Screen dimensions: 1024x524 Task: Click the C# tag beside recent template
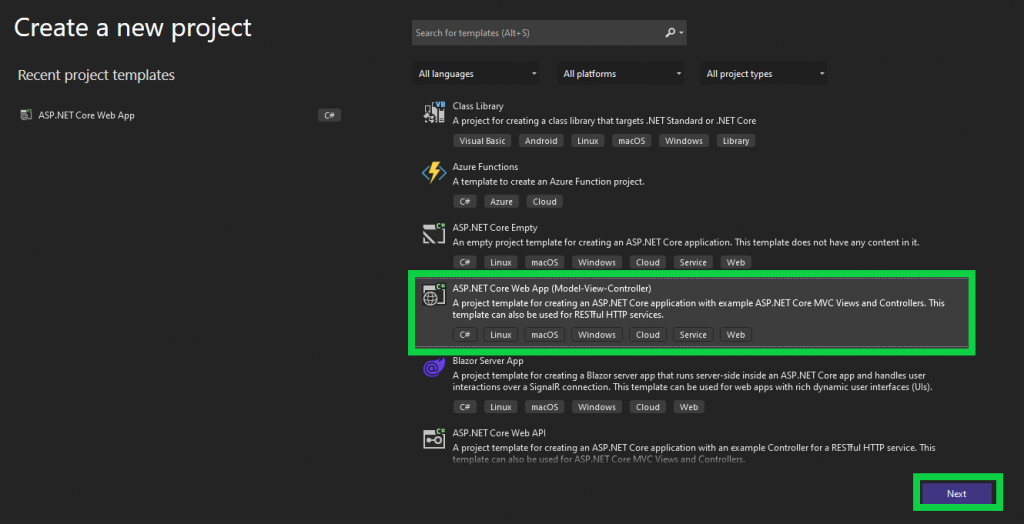(x=329, y=115)
